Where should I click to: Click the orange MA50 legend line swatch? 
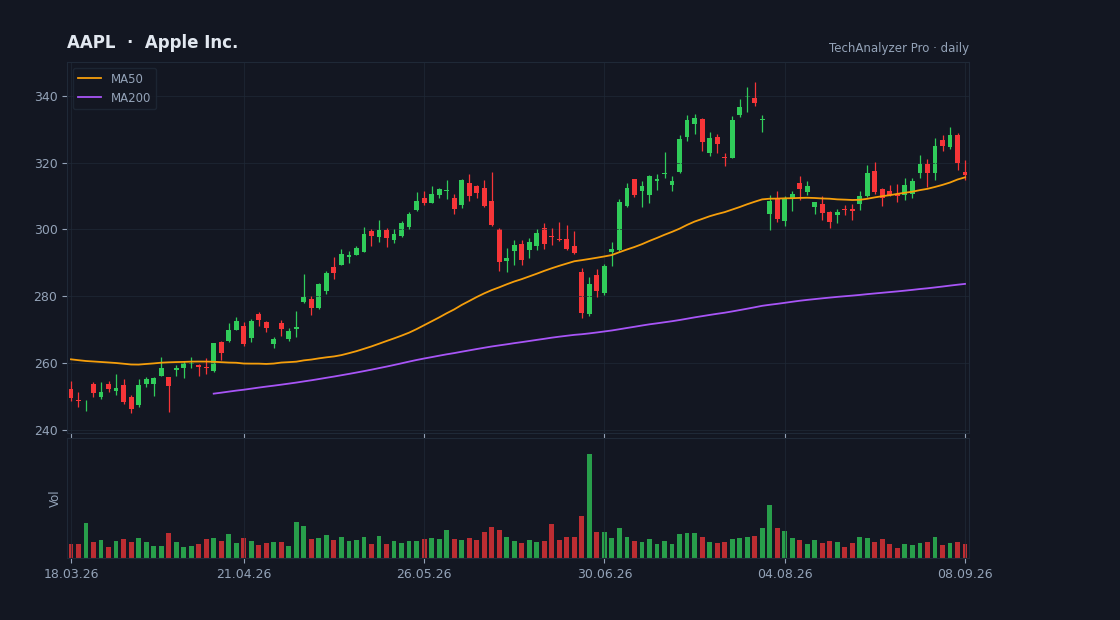point(89,79)
